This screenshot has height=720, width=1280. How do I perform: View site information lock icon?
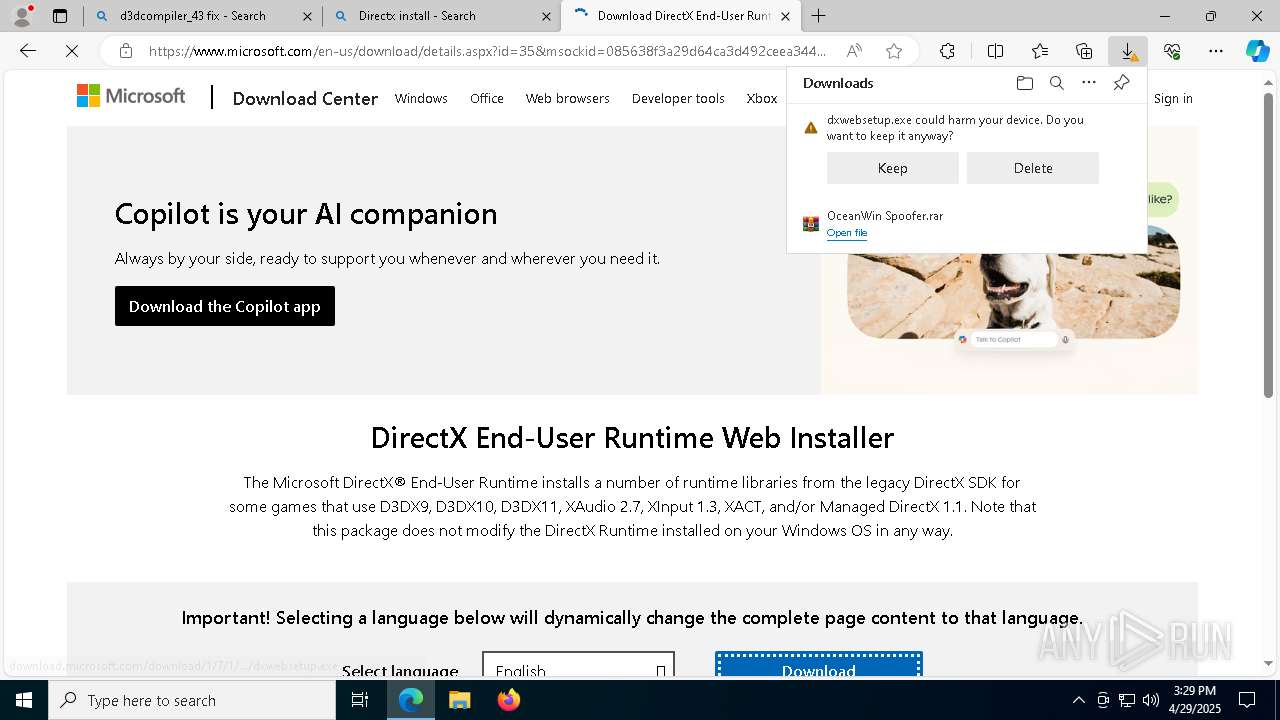[125, 51]
